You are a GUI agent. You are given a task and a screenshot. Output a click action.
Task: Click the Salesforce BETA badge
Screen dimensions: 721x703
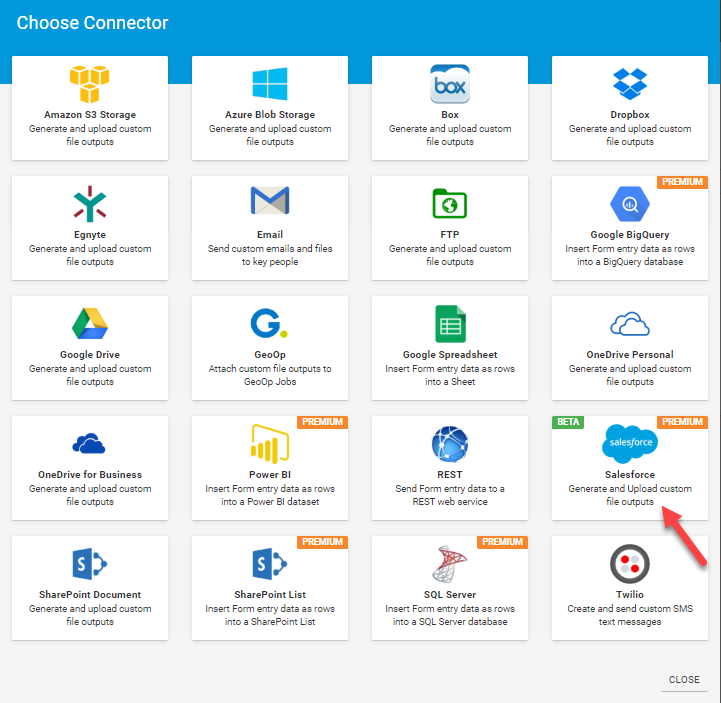tap(568, 422)
